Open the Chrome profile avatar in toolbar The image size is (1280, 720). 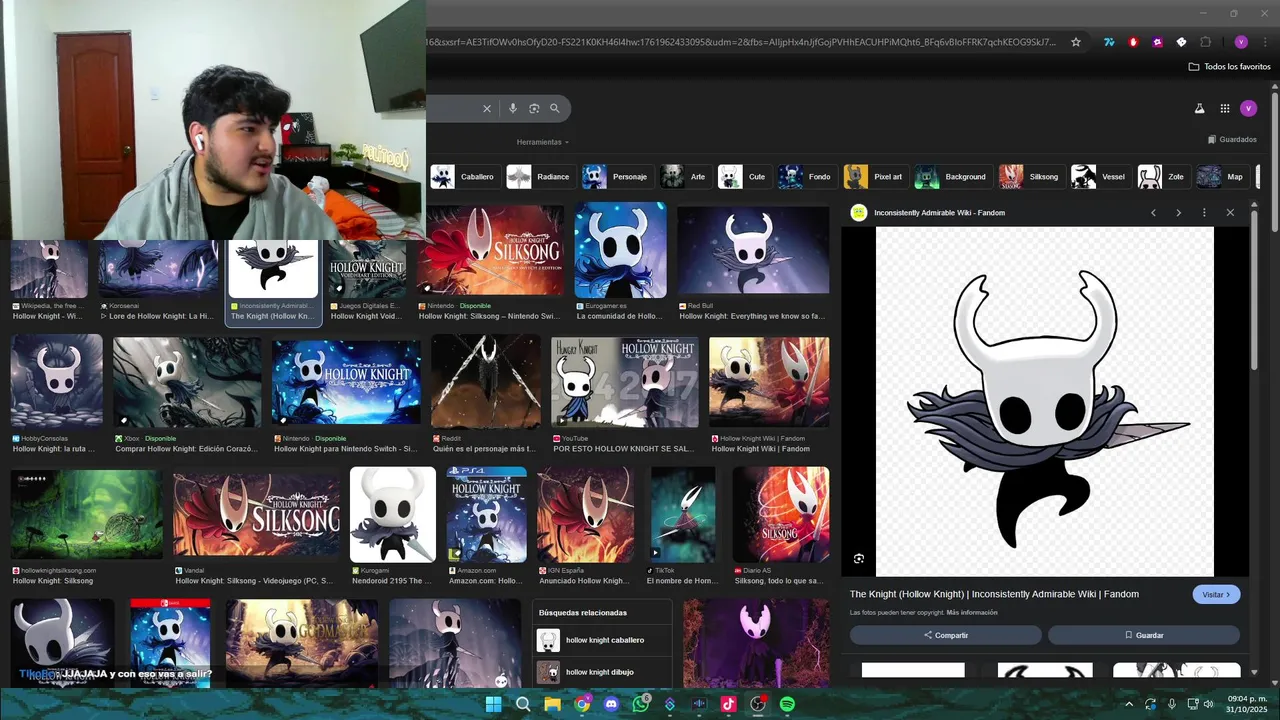pyautogui.click(x=1241, y=42)
